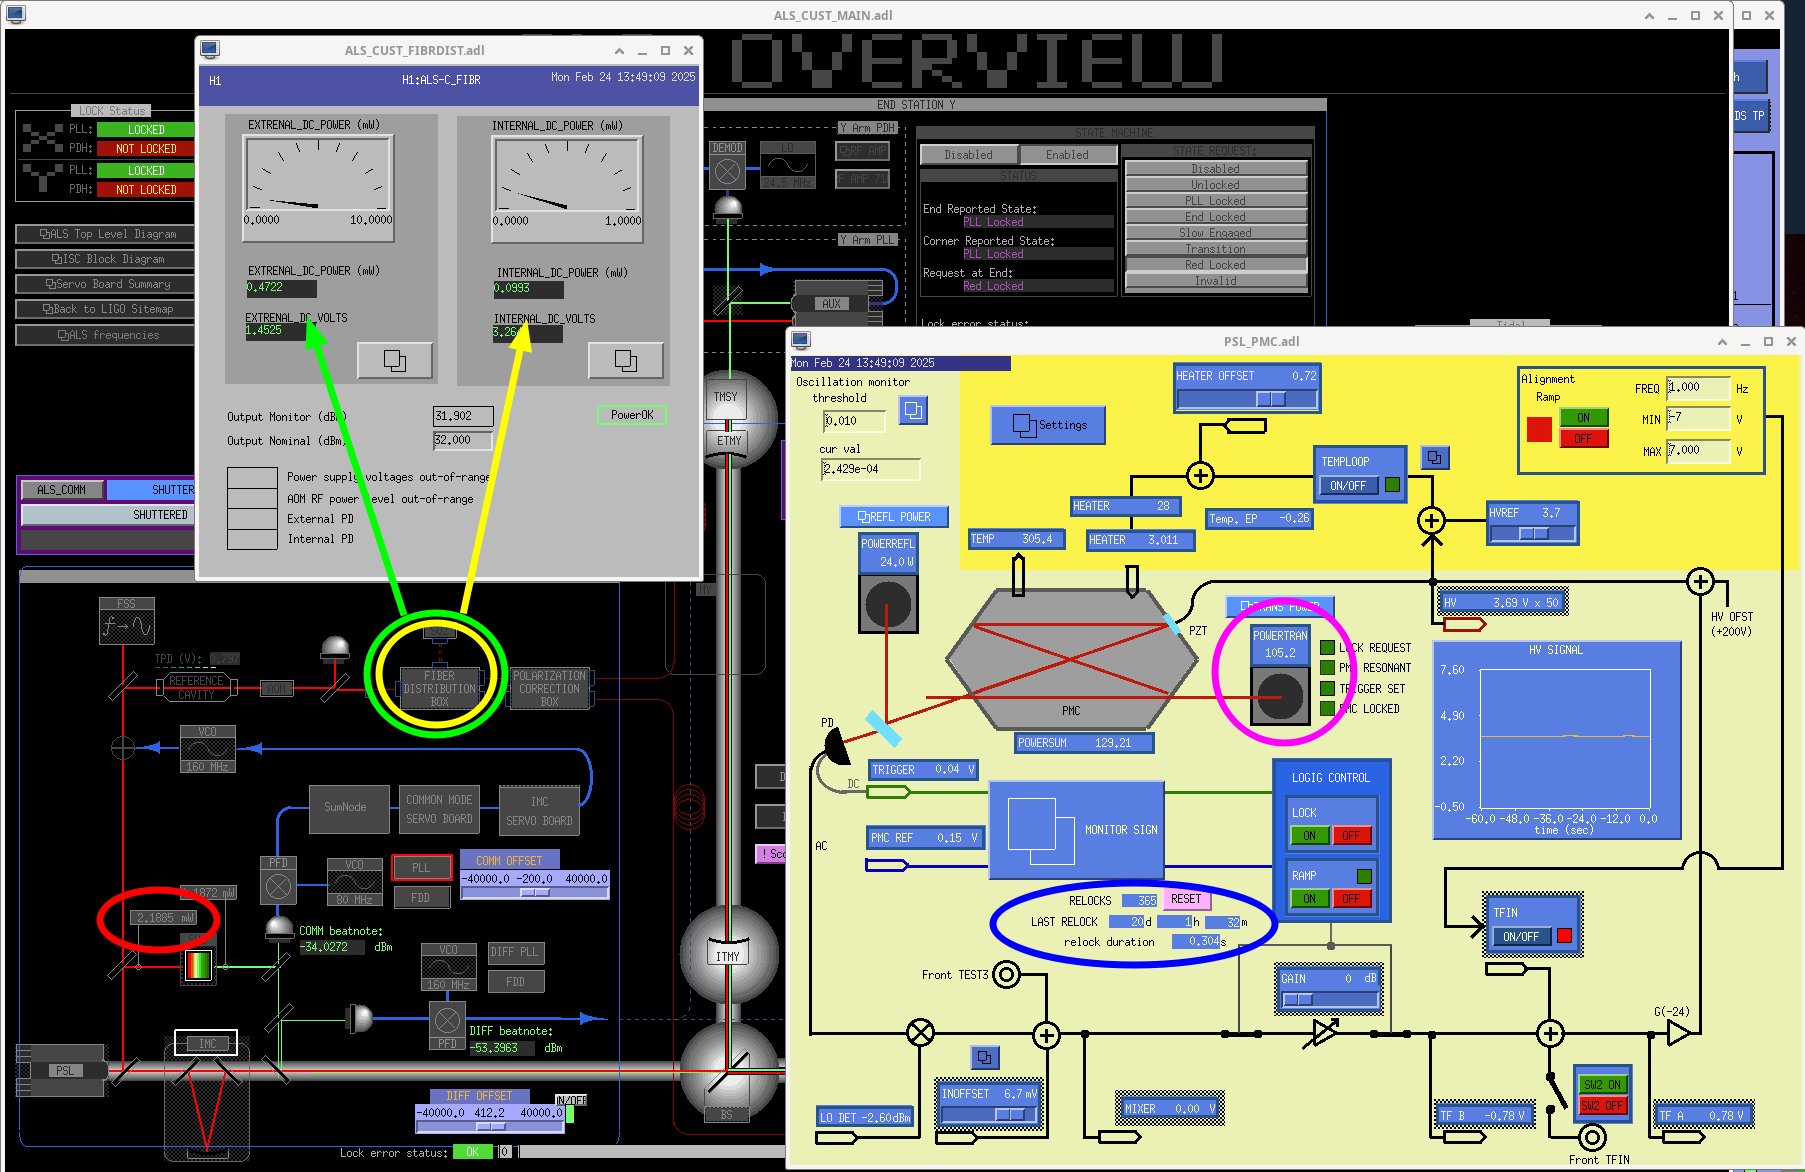Select Slow Engaged state request
Image resolution: width=1805 pixels, height=1172 pixels.
coord(1216,233)
